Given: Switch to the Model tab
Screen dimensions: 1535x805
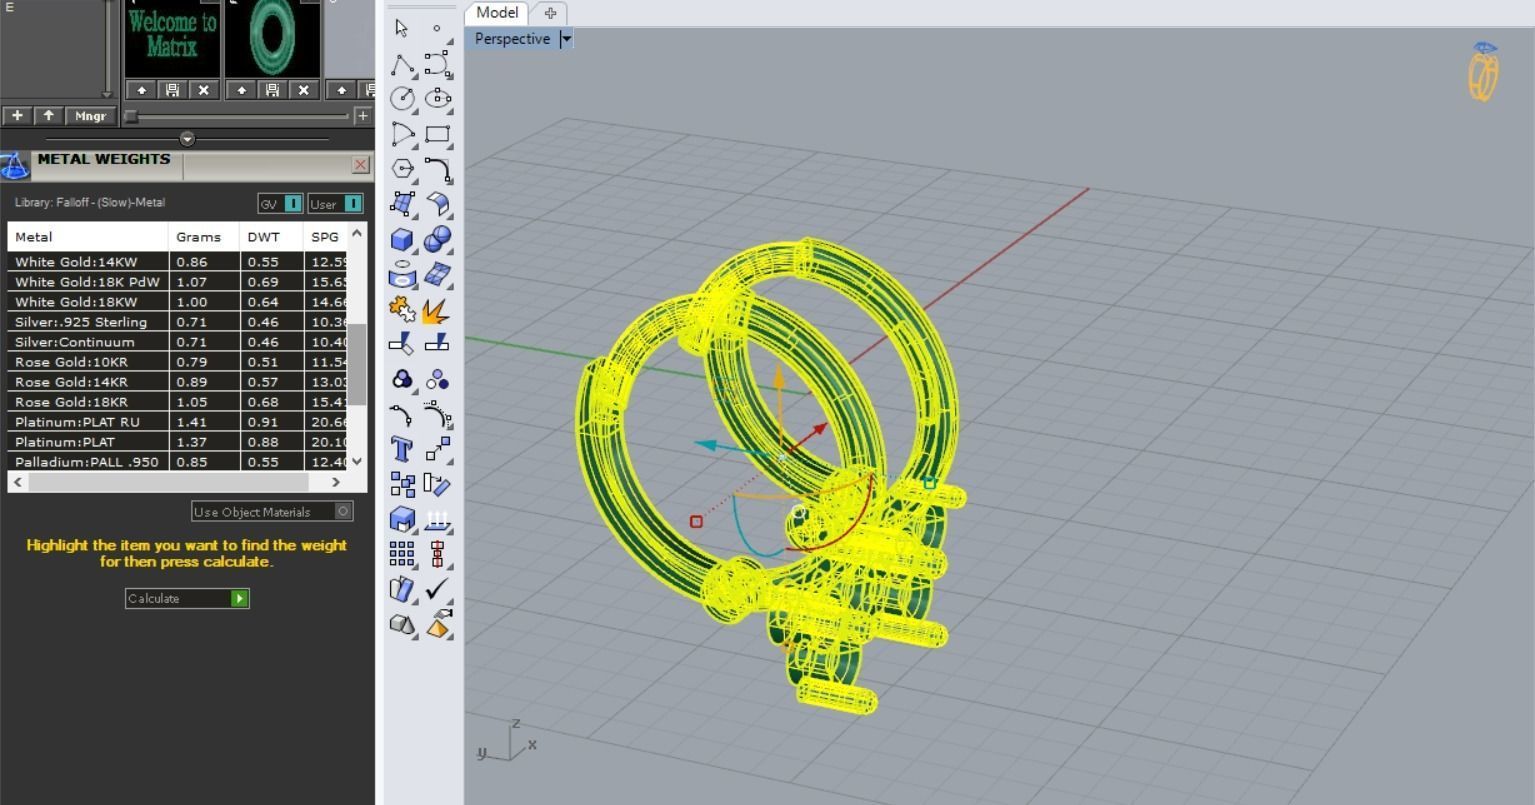Looking at the screenshot, I should (497, 13).
